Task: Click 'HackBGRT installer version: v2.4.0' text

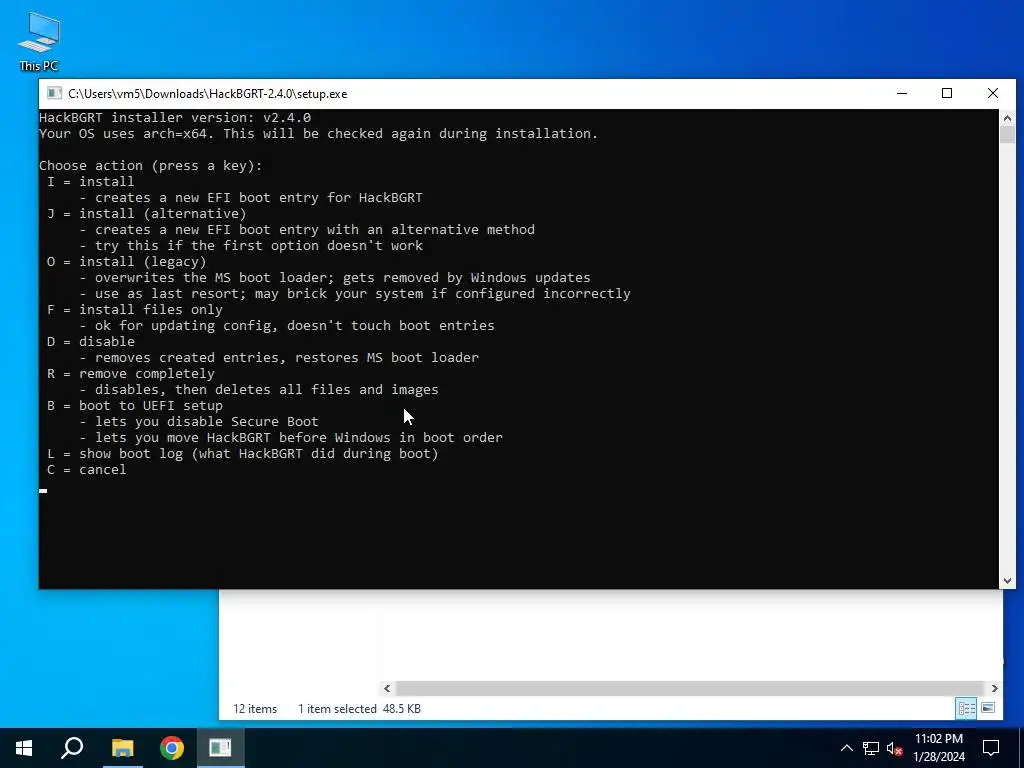Action: (175, 118)
